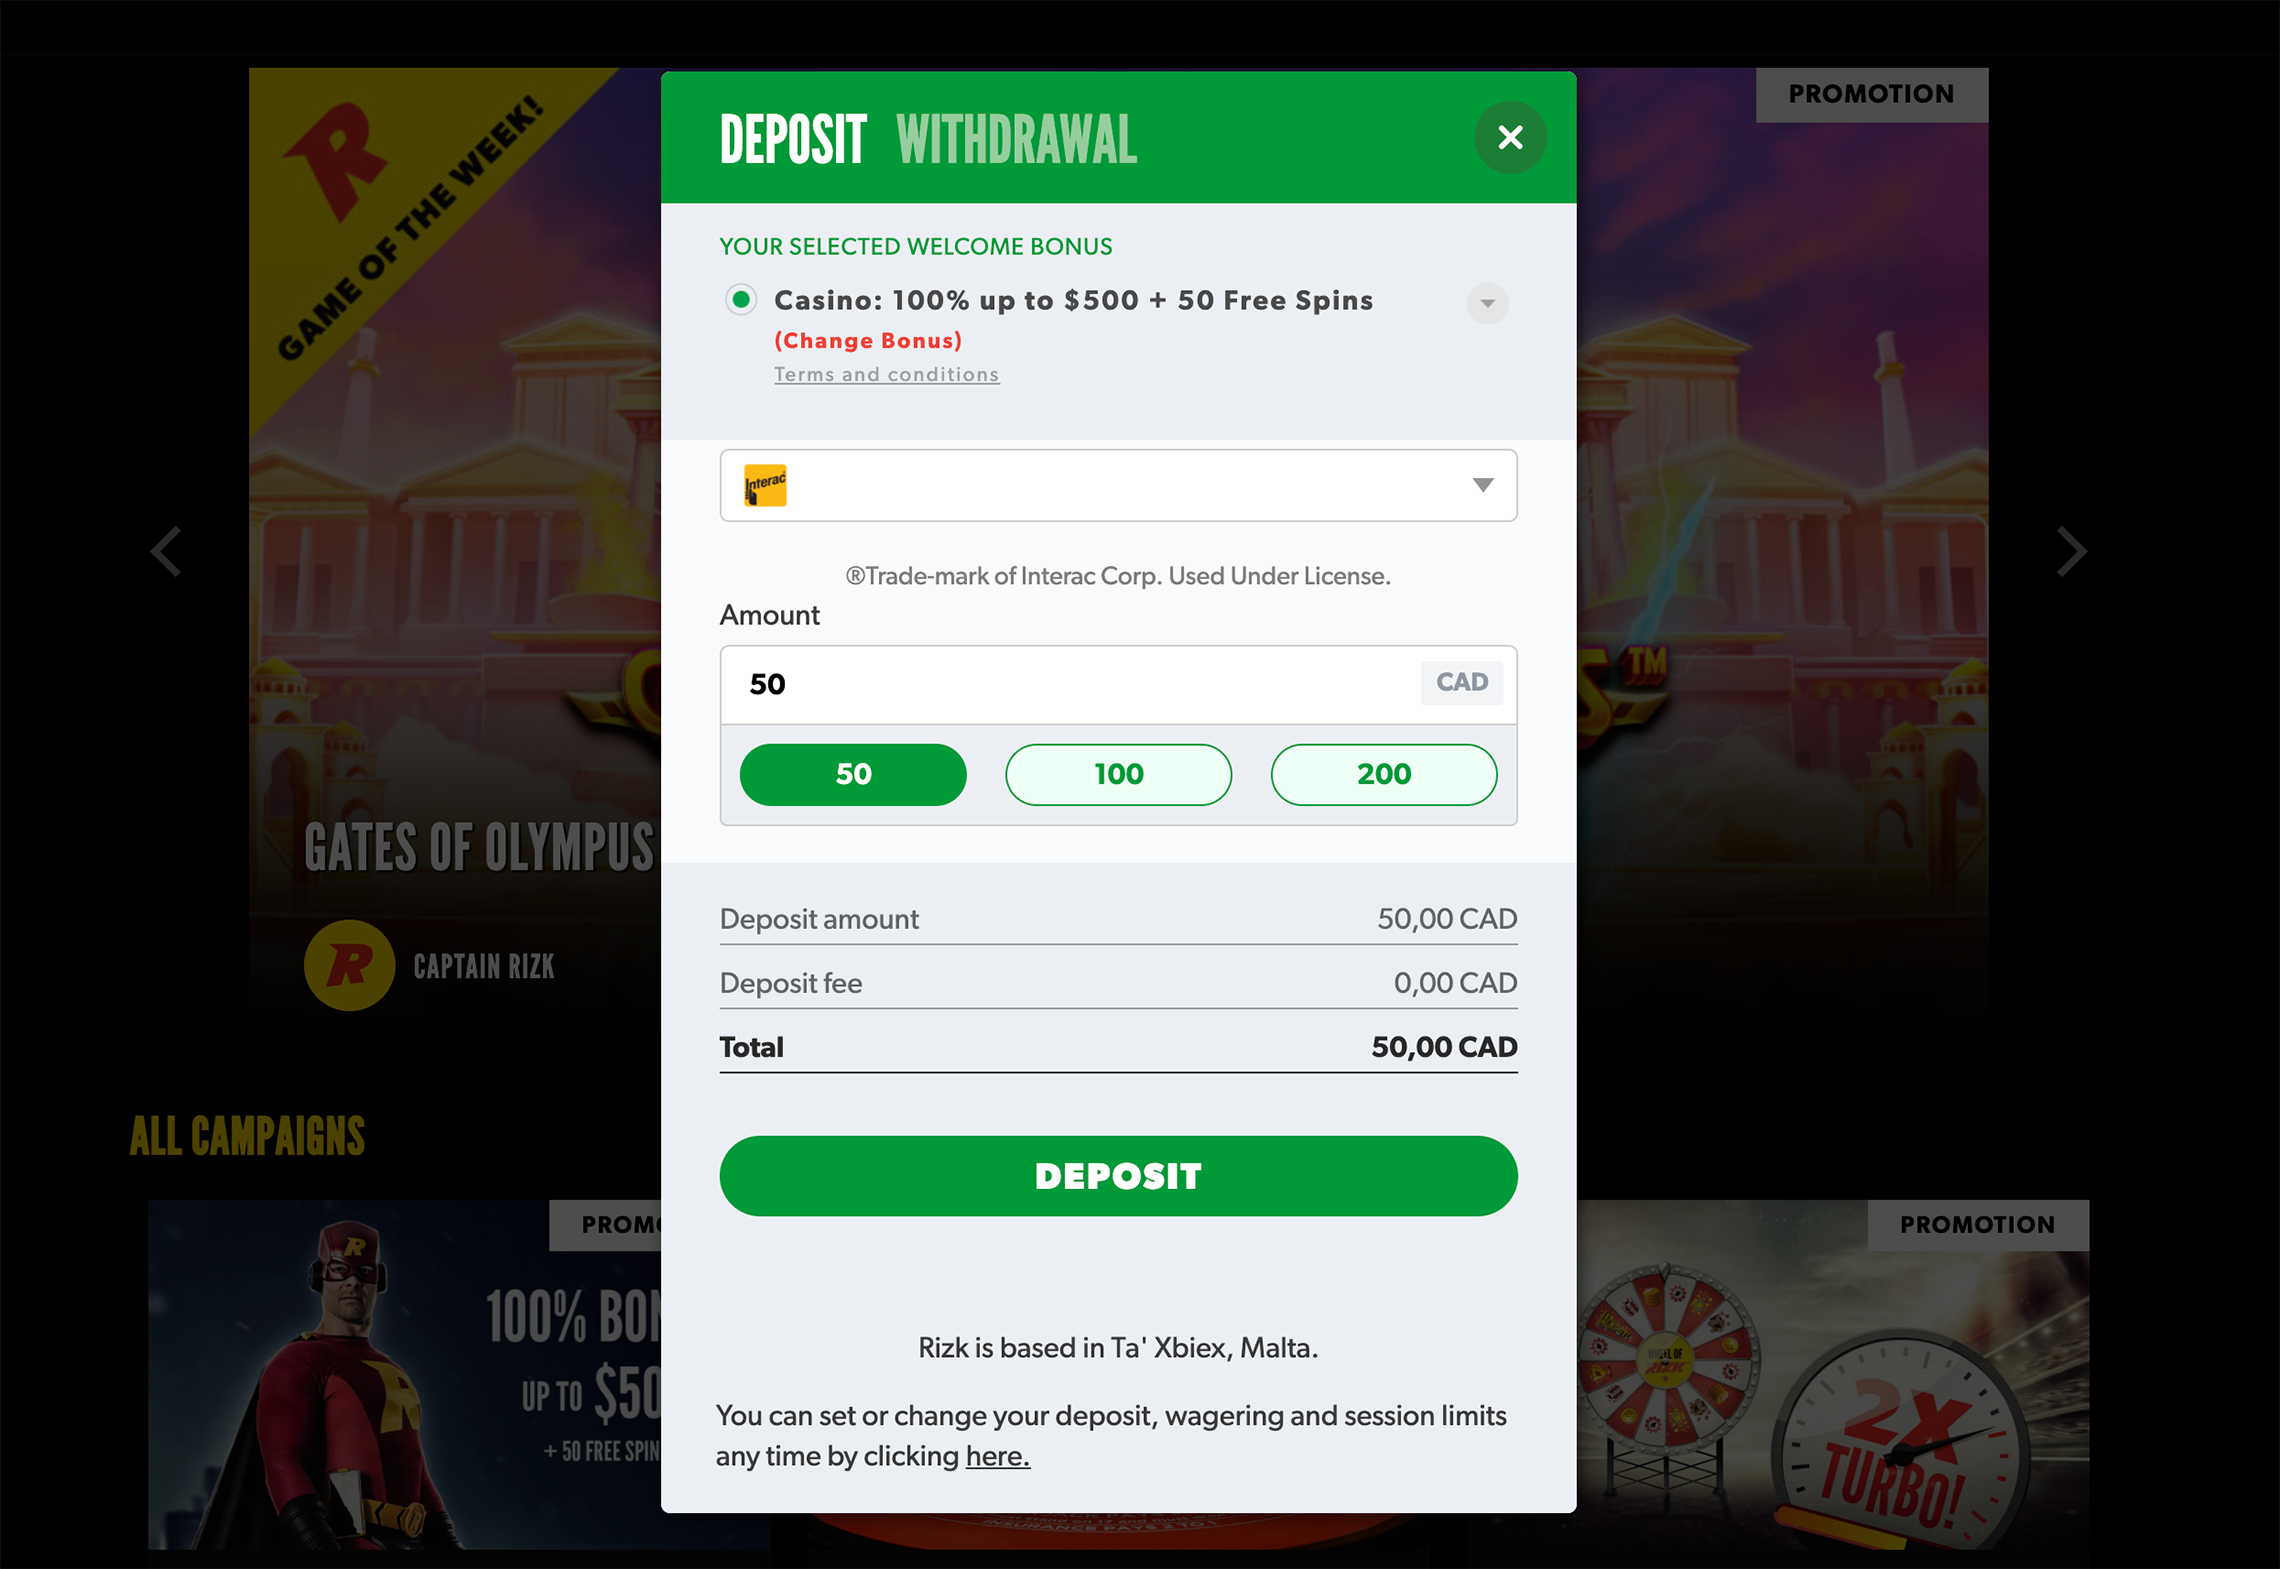Switch to the Withdrawal tab

(x=1017, y=139)
